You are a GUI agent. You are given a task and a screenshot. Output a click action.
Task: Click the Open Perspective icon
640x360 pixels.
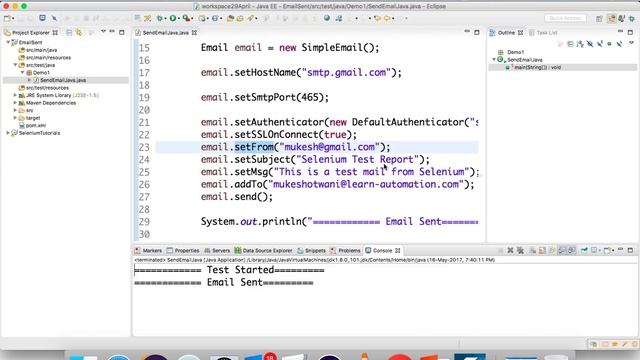(599, 19)
